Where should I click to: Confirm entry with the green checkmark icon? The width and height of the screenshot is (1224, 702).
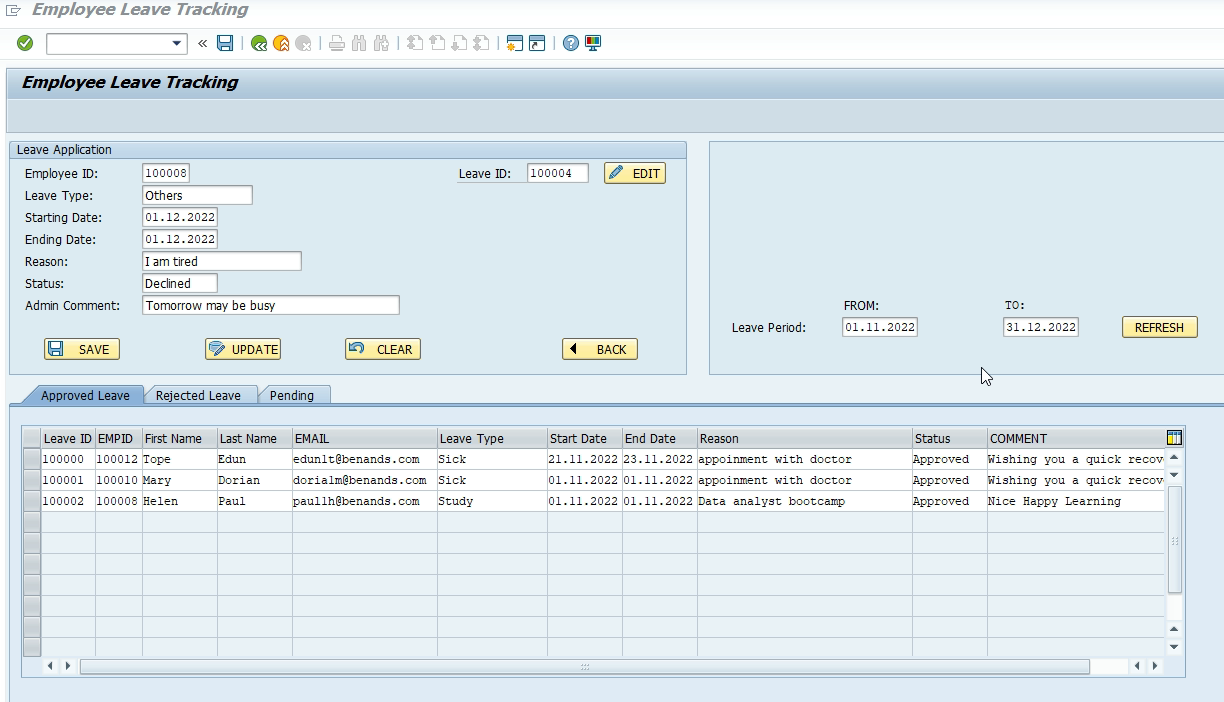point(22,43)
